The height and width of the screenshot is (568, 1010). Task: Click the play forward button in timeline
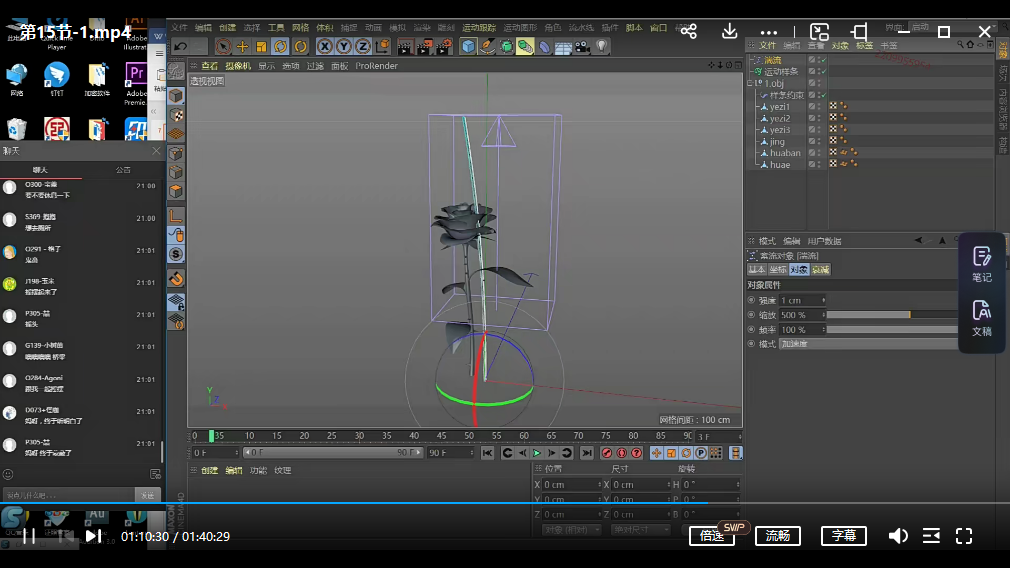[537, 453]
